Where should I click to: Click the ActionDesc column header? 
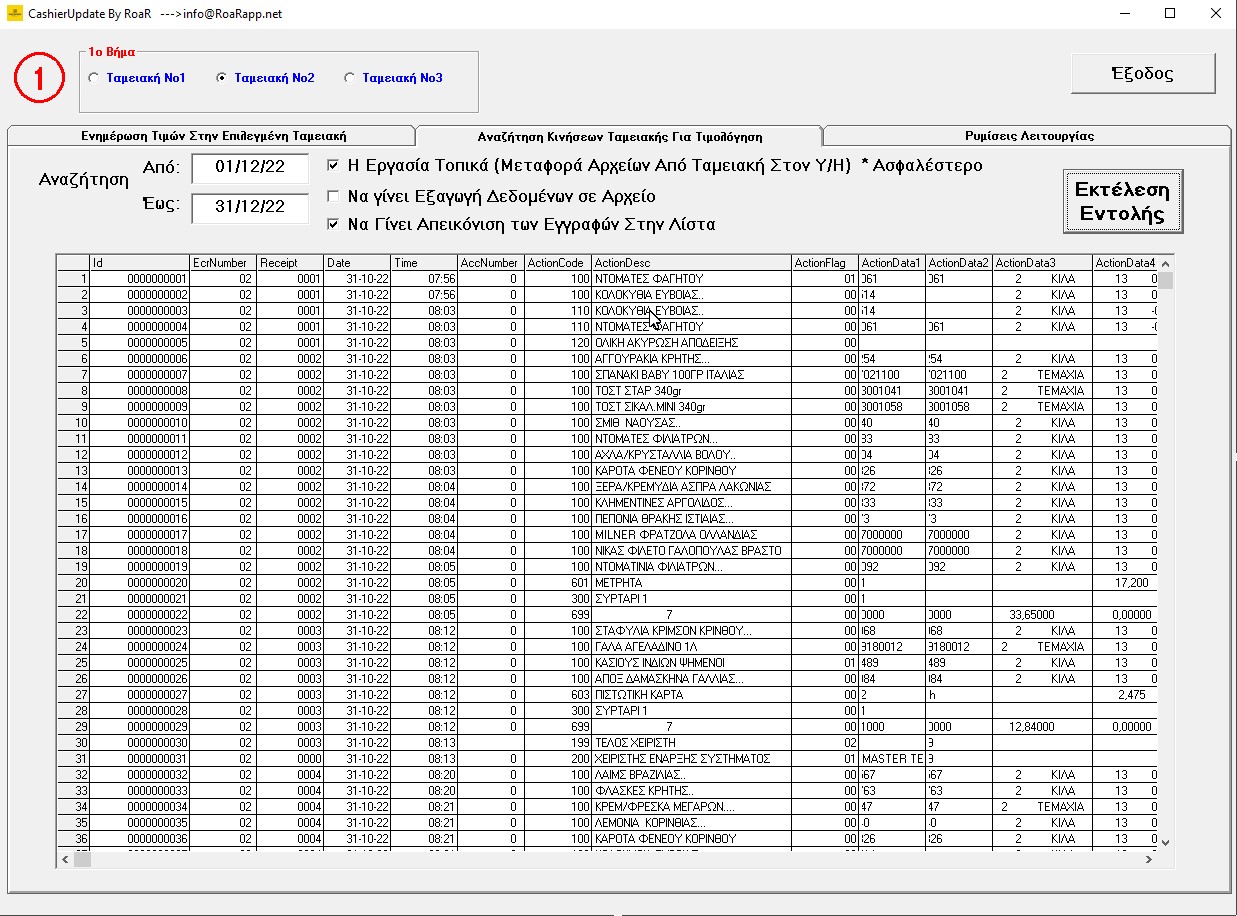690,263
